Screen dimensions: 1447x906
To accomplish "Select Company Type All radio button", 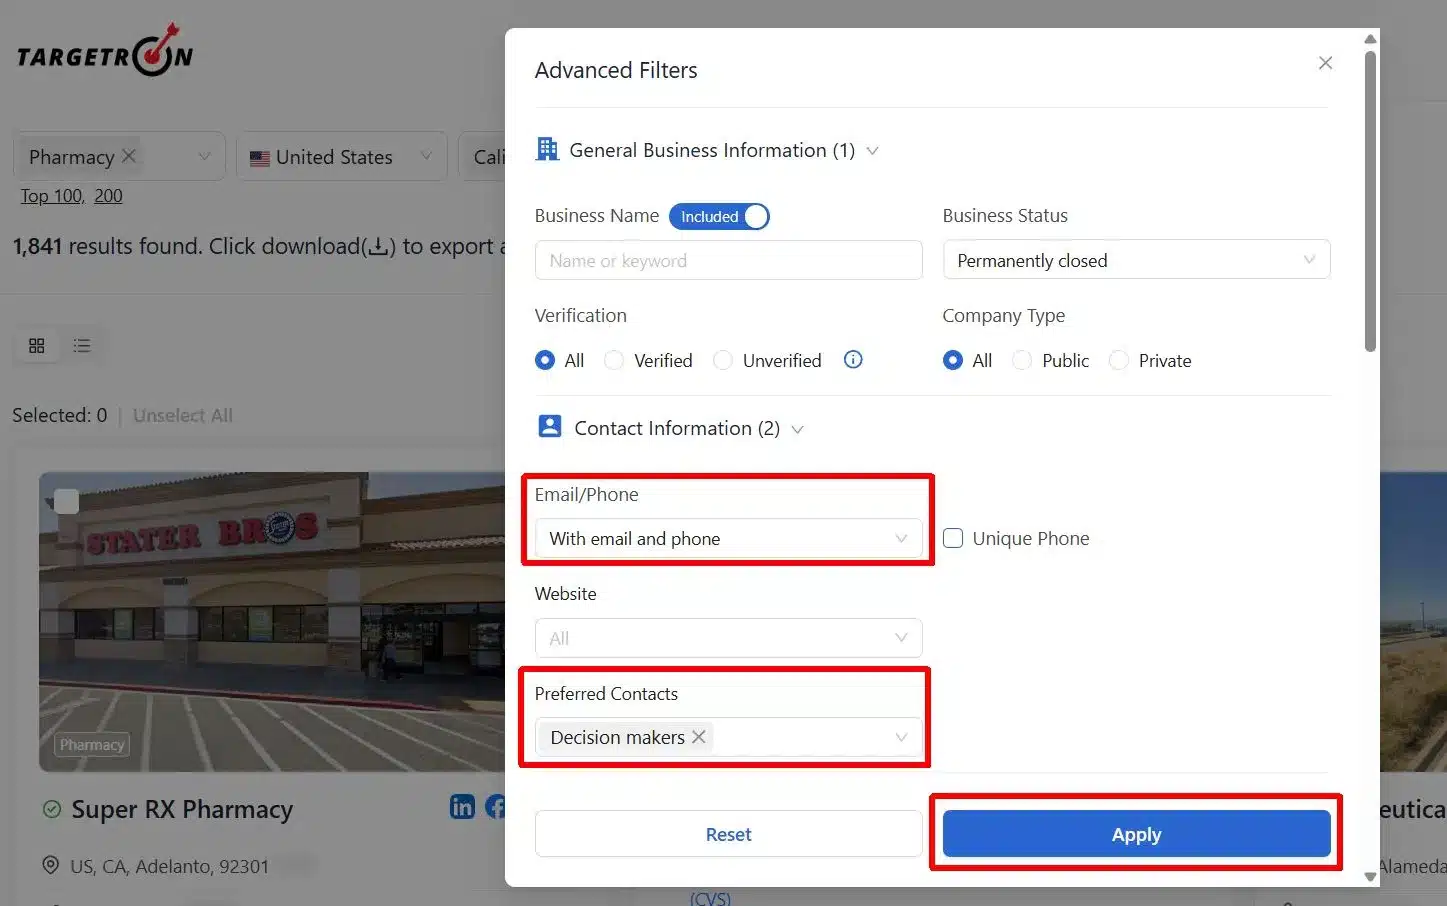I will point(953,360).
